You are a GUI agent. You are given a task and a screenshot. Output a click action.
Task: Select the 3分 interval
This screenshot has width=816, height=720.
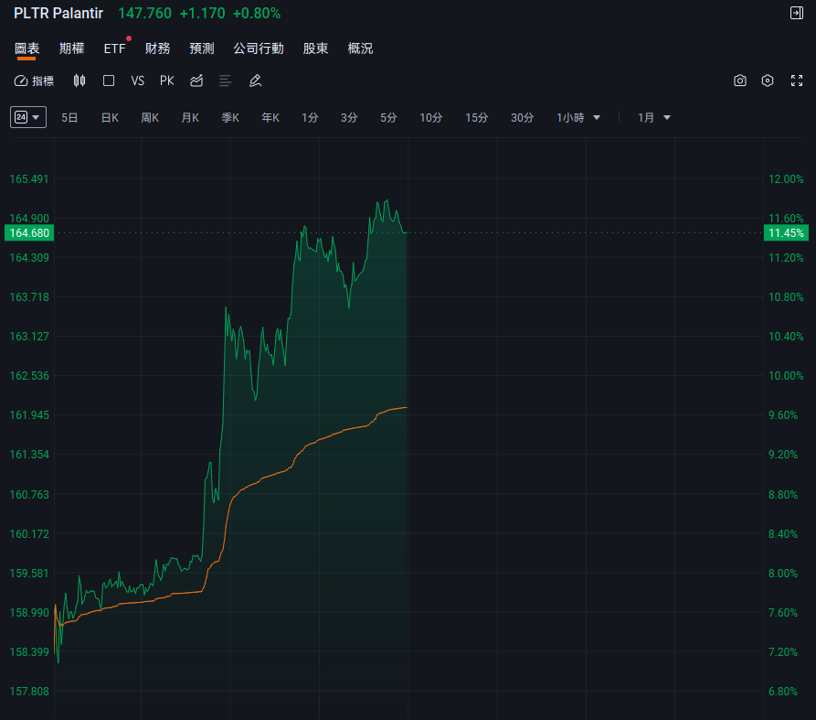(349, 118)
